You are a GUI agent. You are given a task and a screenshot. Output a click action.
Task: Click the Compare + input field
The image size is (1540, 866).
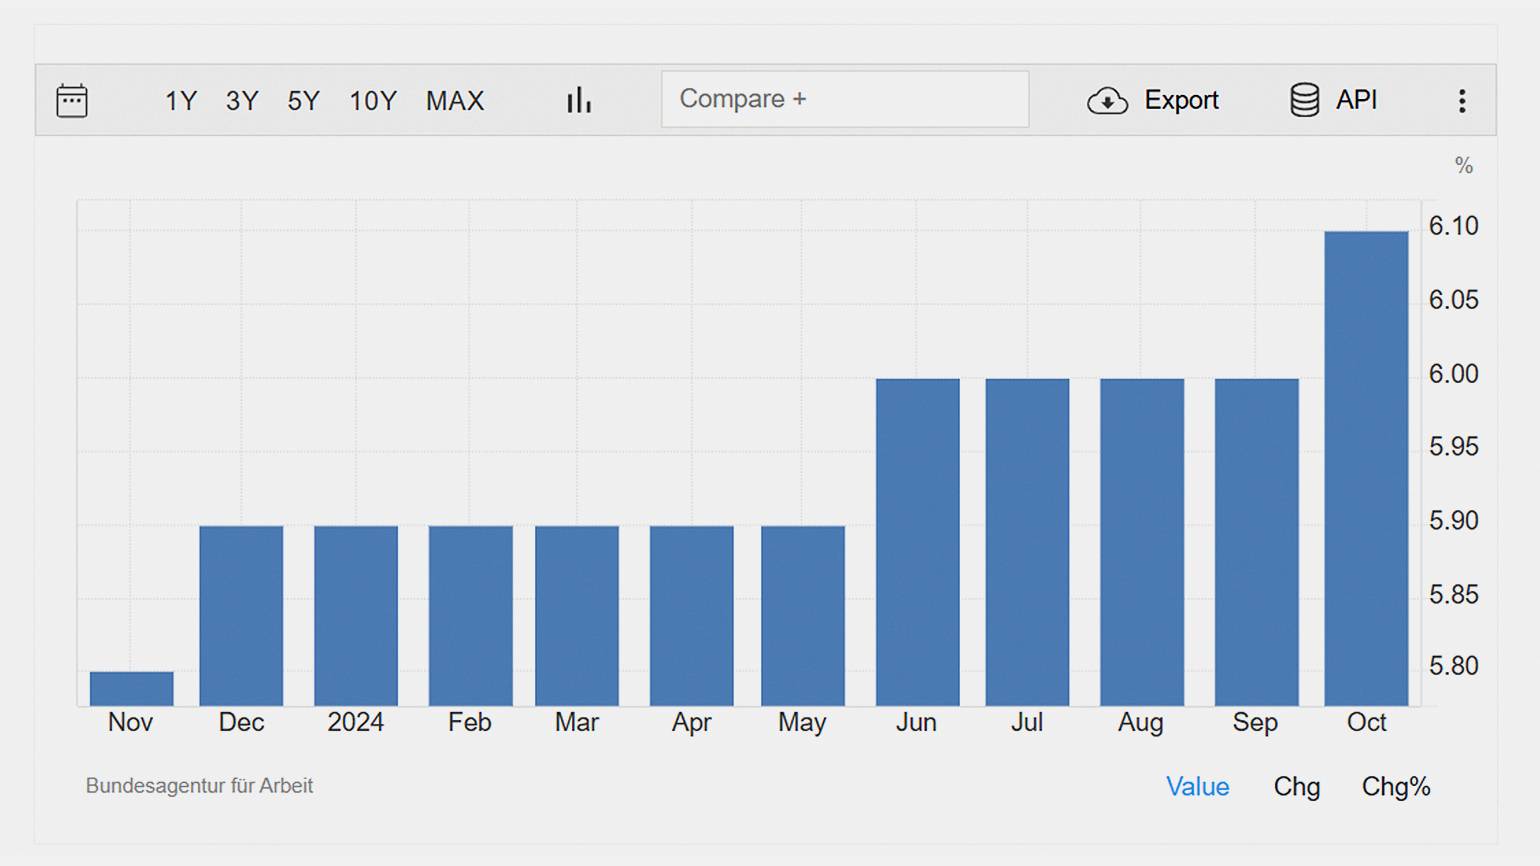[x=845, y=99]
